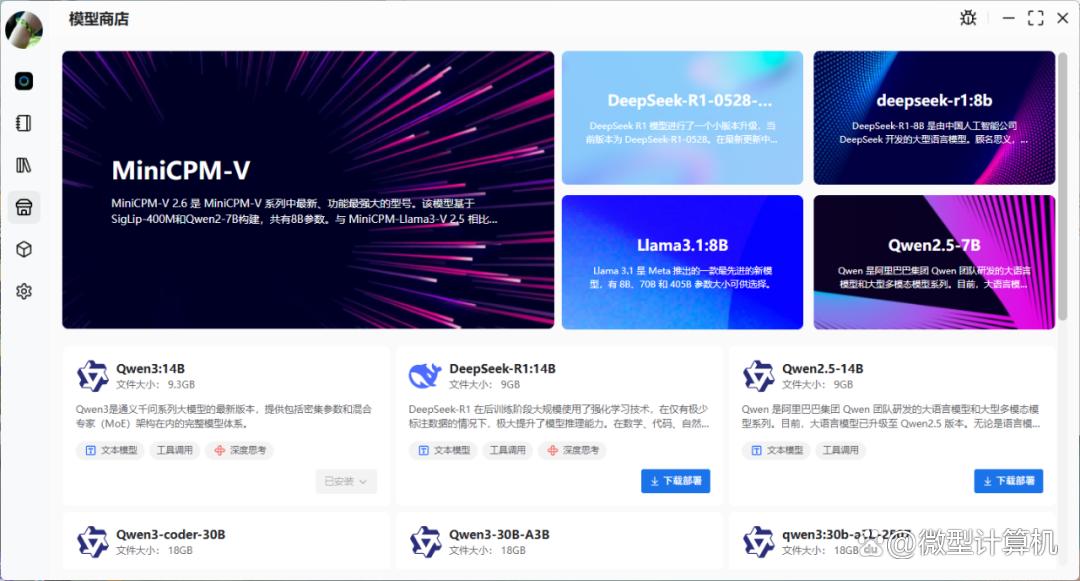Open the notebook sidebar icon
The height and width of the screenshot is (581, 1080).
[x=24, y=123]
